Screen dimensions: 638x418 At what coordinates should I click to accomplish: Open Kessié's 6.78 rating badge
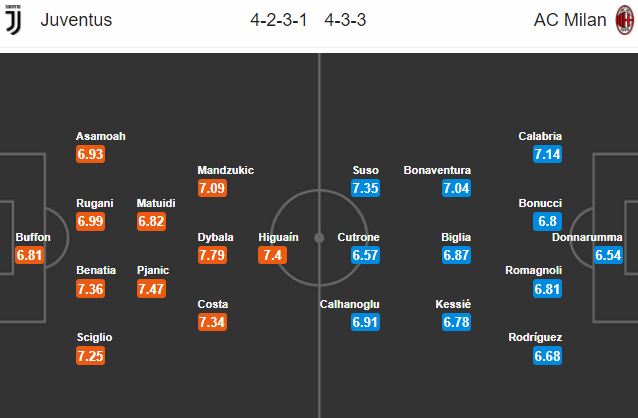point(455,323)
